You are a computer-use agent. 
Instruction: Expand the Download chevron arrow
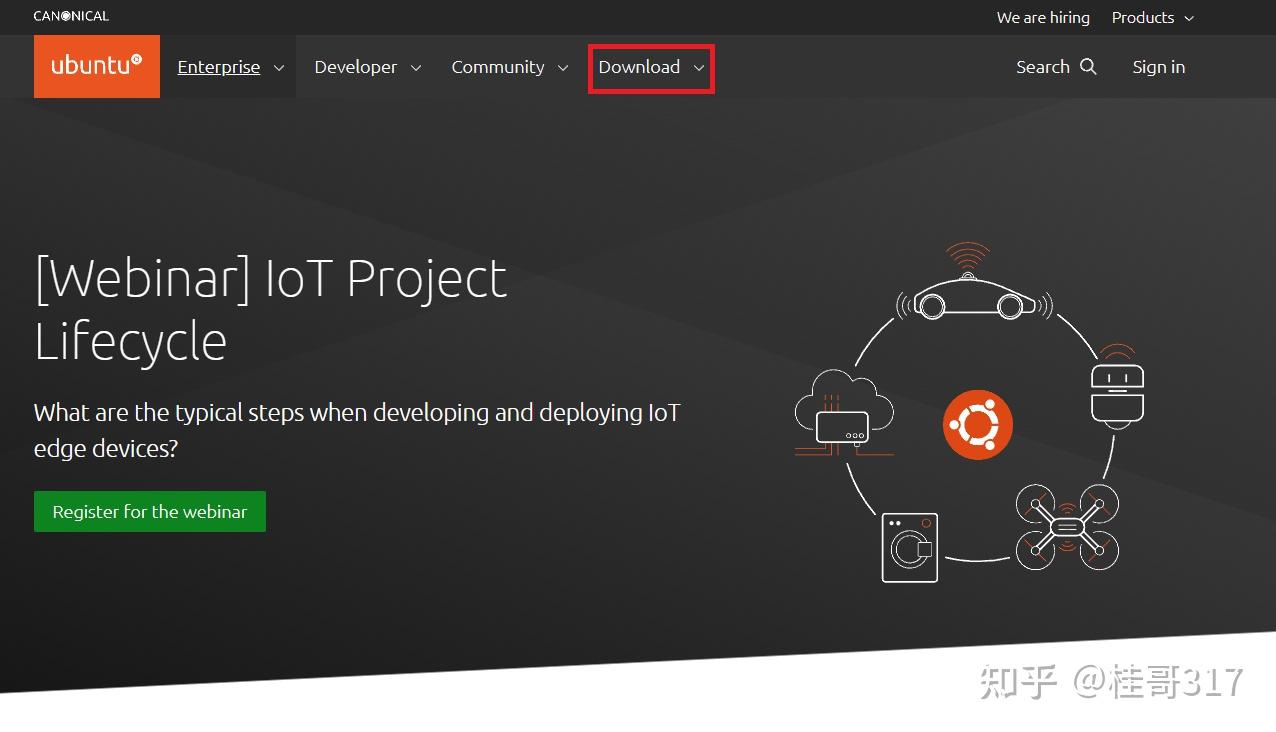pyautogui.click(x=699, y=68)
